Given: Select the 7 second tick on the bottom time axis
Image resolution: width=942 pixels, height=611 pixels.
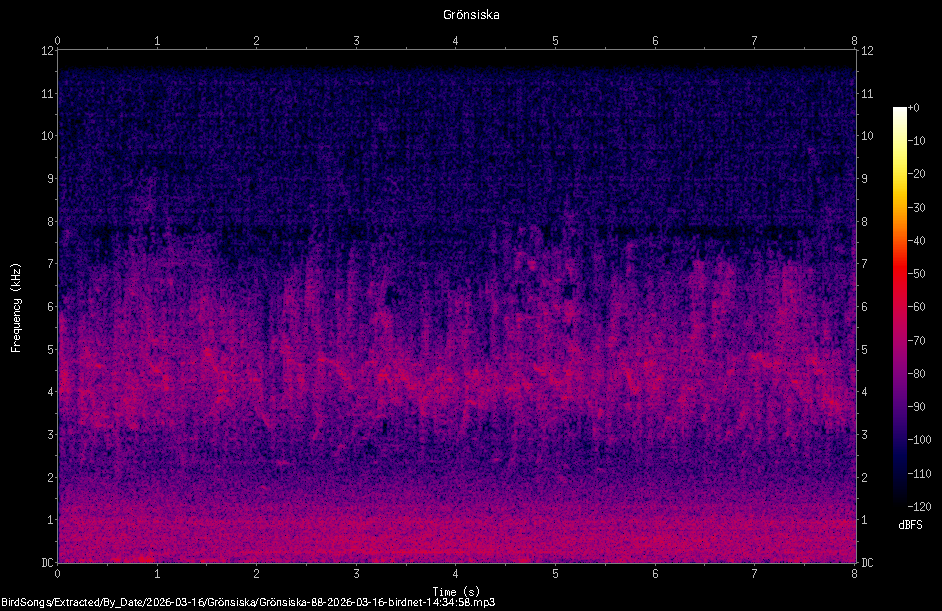Looking at the screenshot, I should tap(754, 574).
